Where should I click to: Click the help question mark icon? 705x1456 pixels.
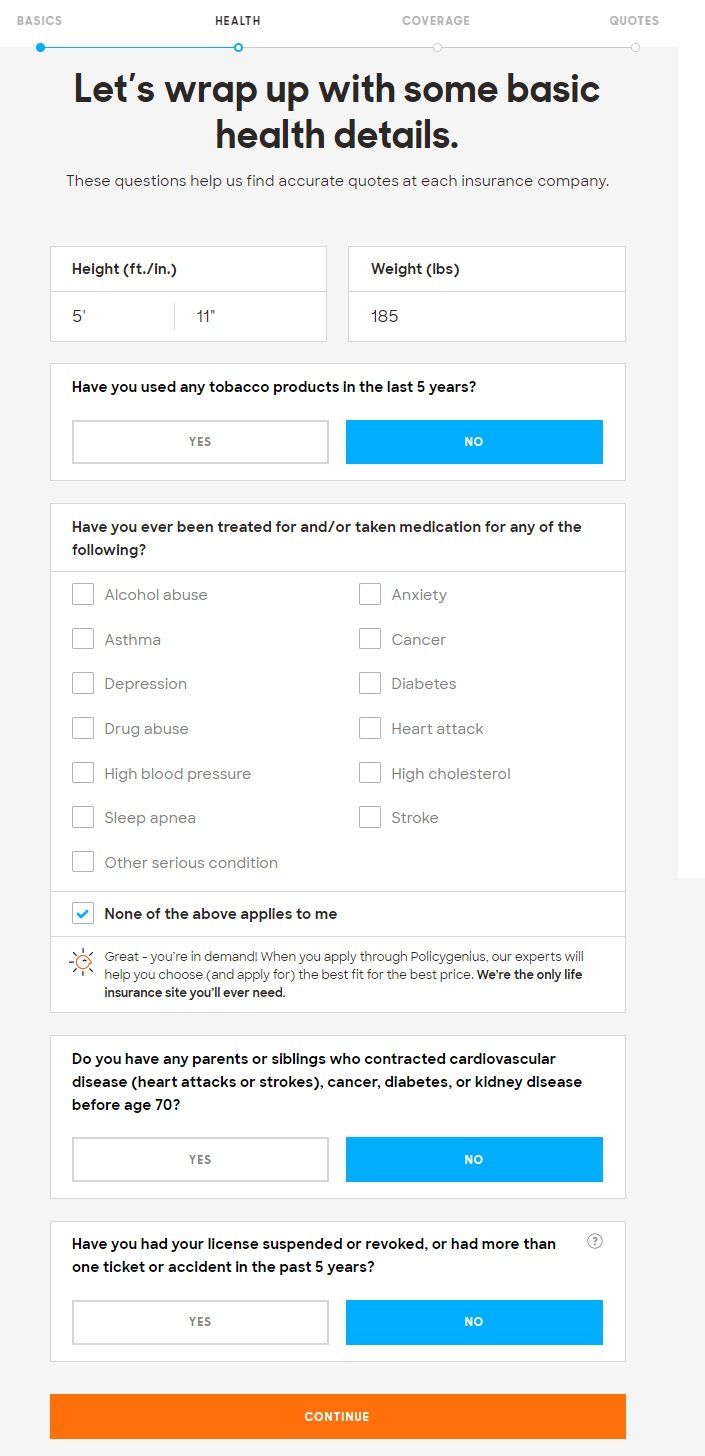pos(595,1241)
